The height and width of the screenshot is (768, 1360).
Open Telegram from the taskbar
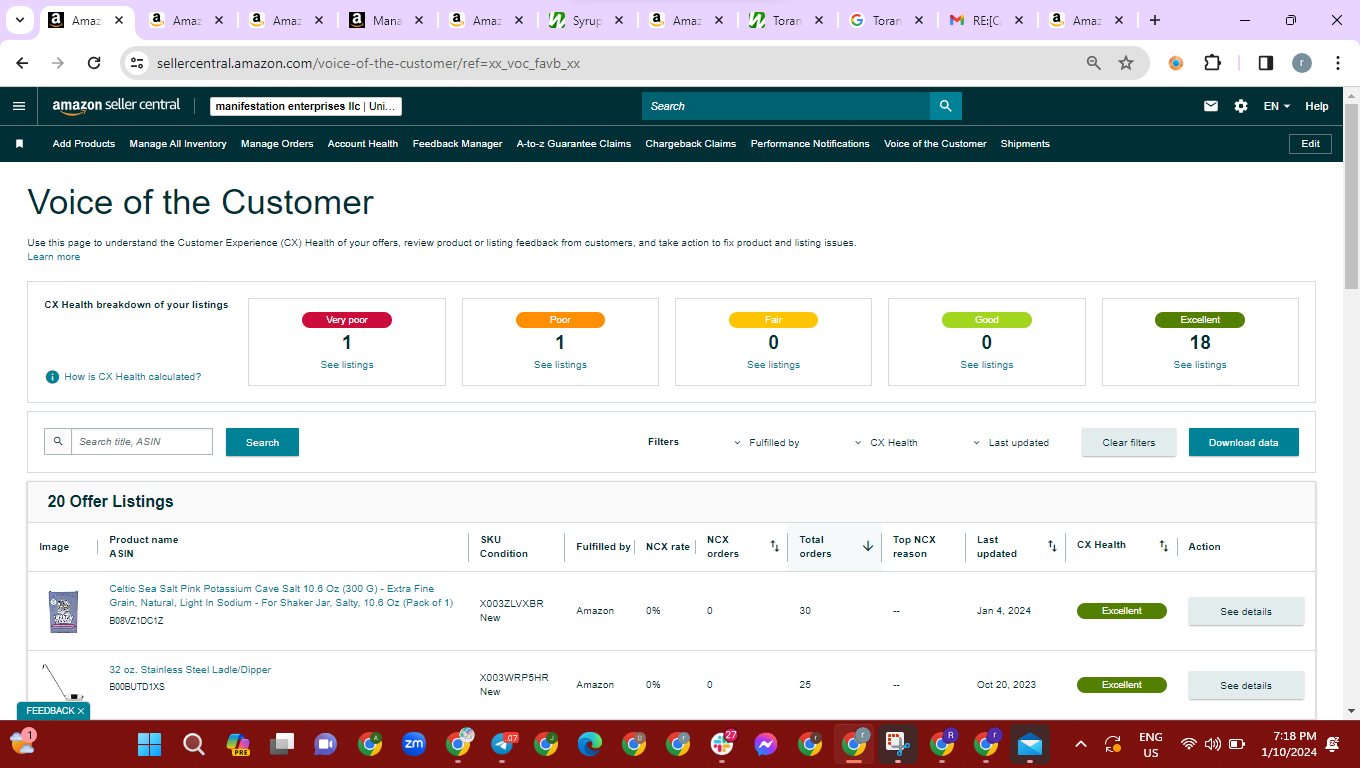point(503,744)
